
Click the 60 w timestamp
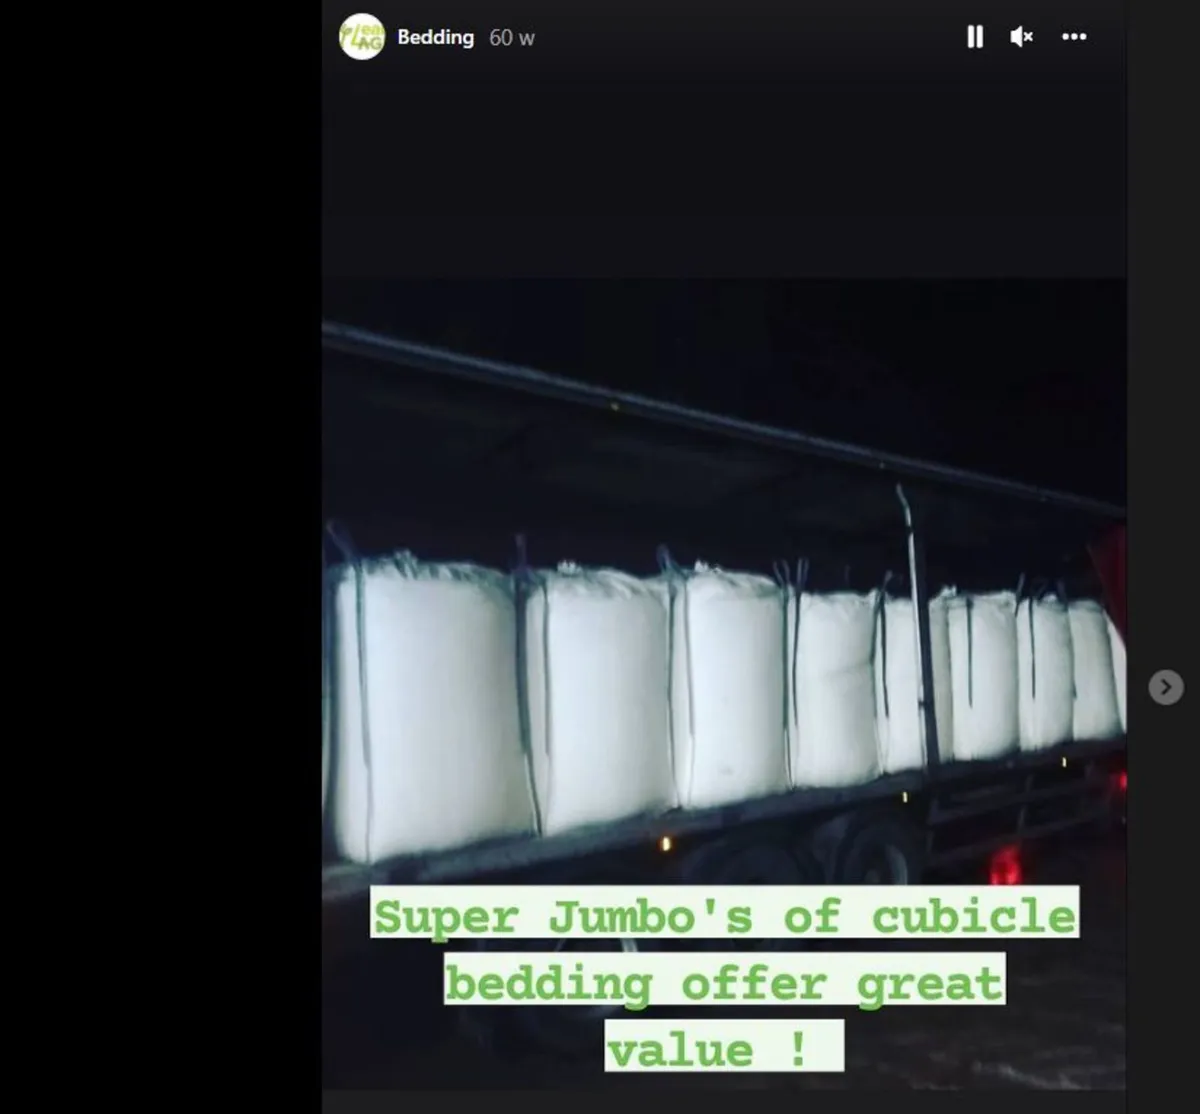[512, 38]
